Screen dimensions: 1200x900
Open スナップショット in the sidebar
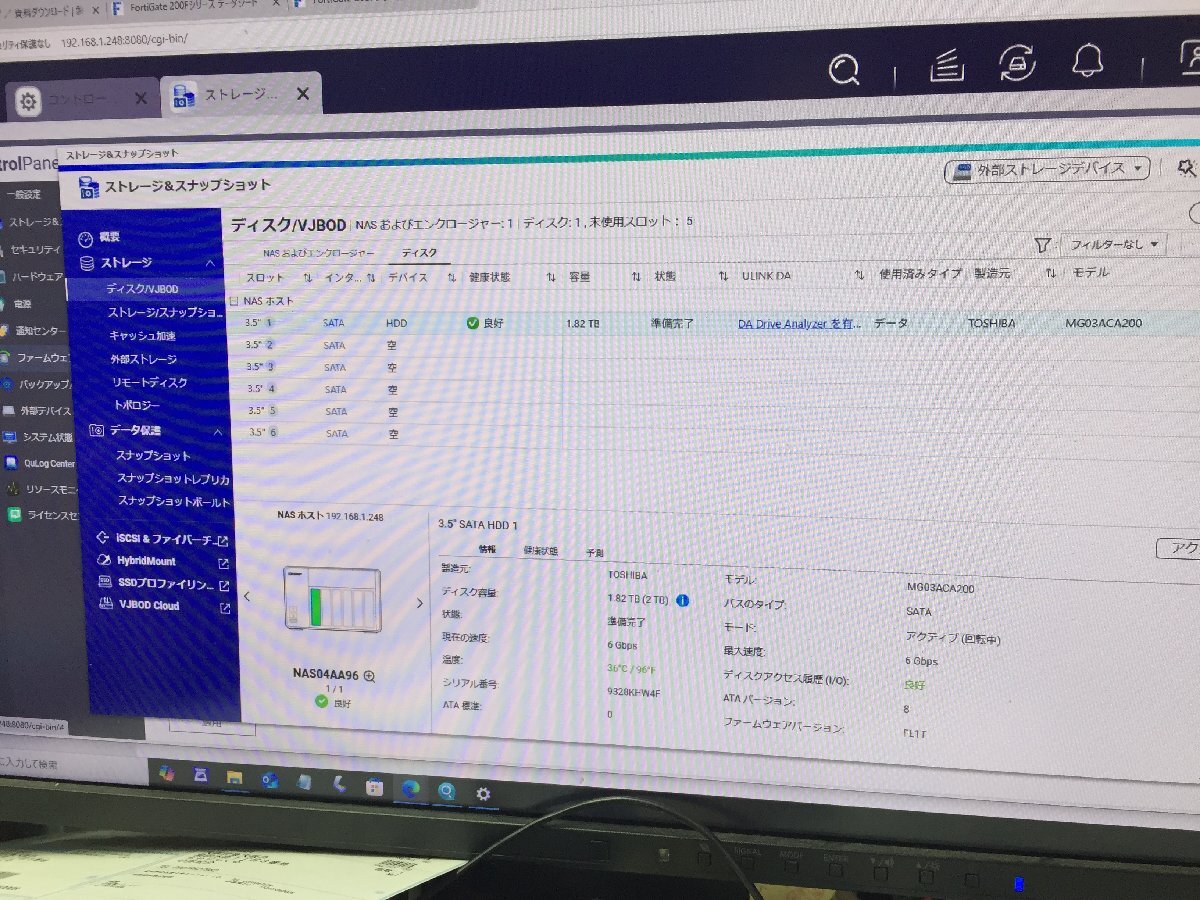tap(154, 455)
